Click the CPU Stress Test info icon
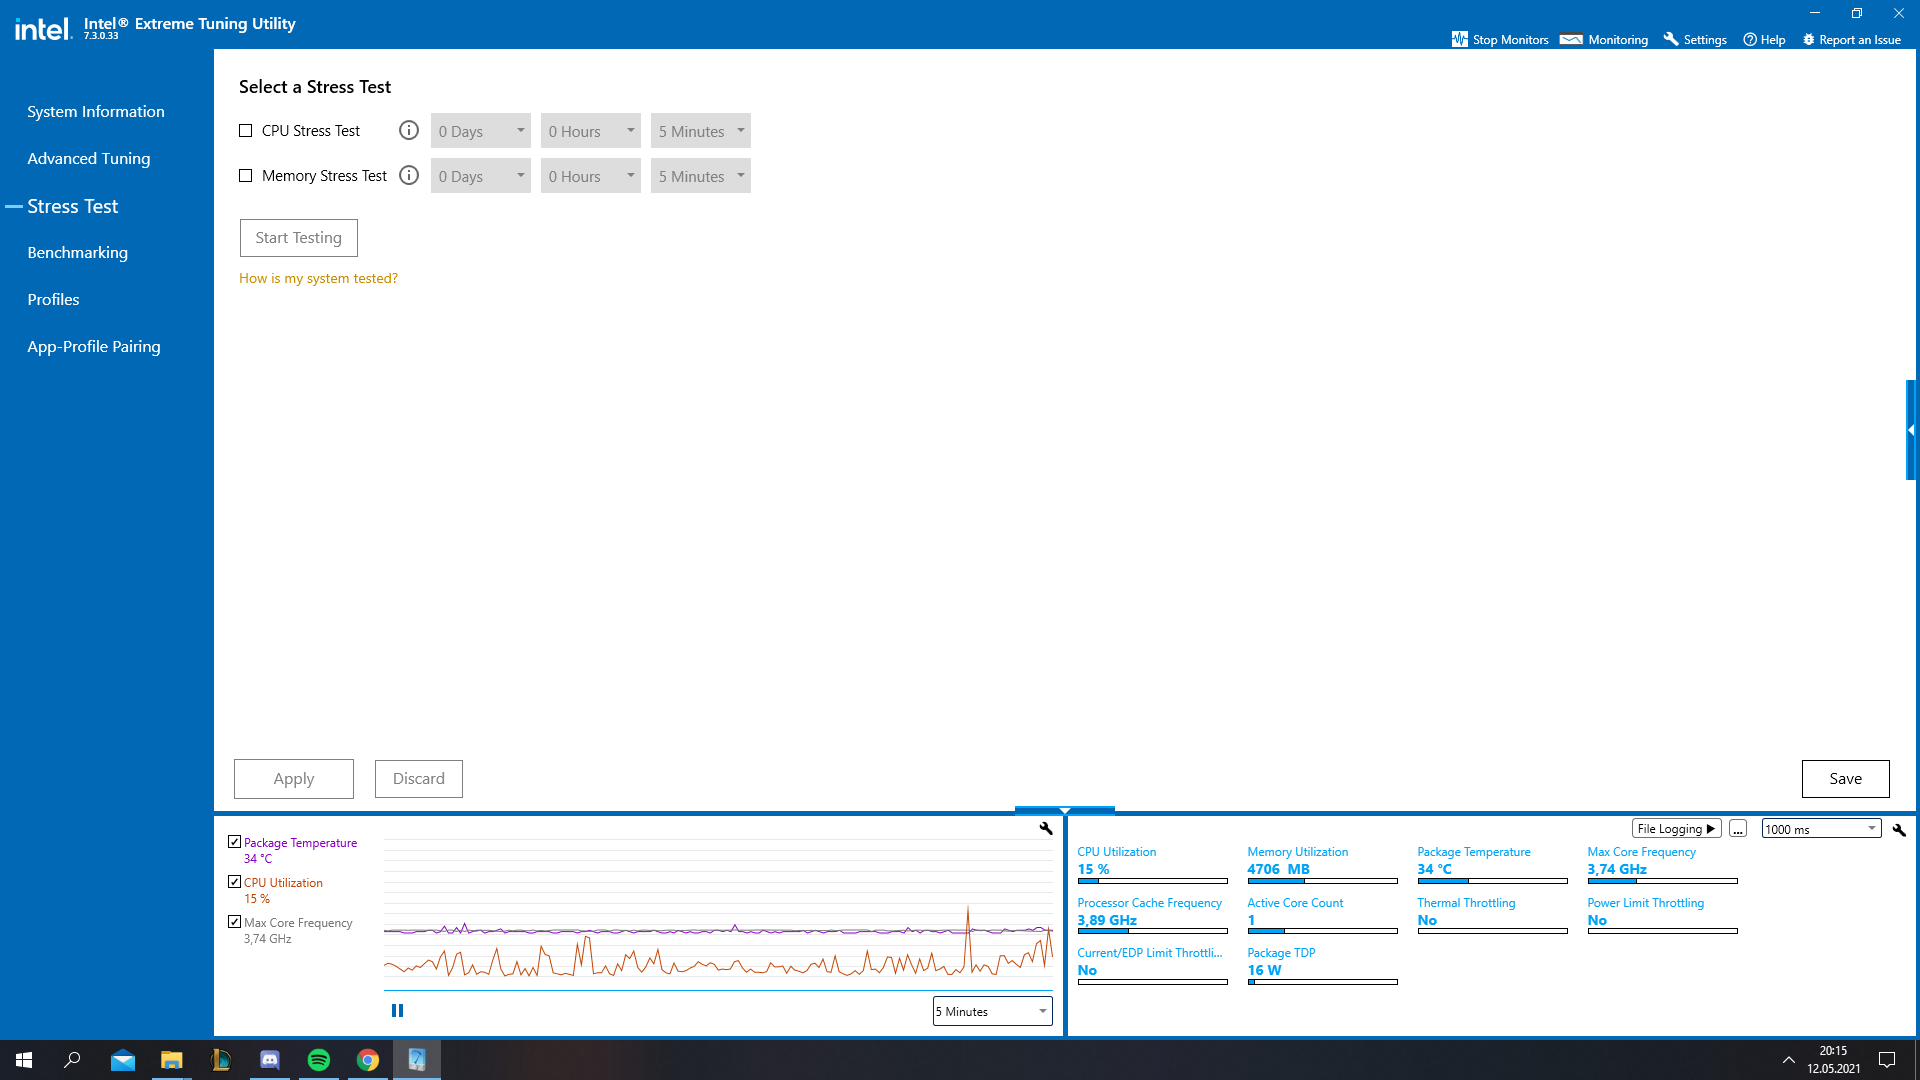This screenshot has width=1920, height=1080. pos(408,131)
